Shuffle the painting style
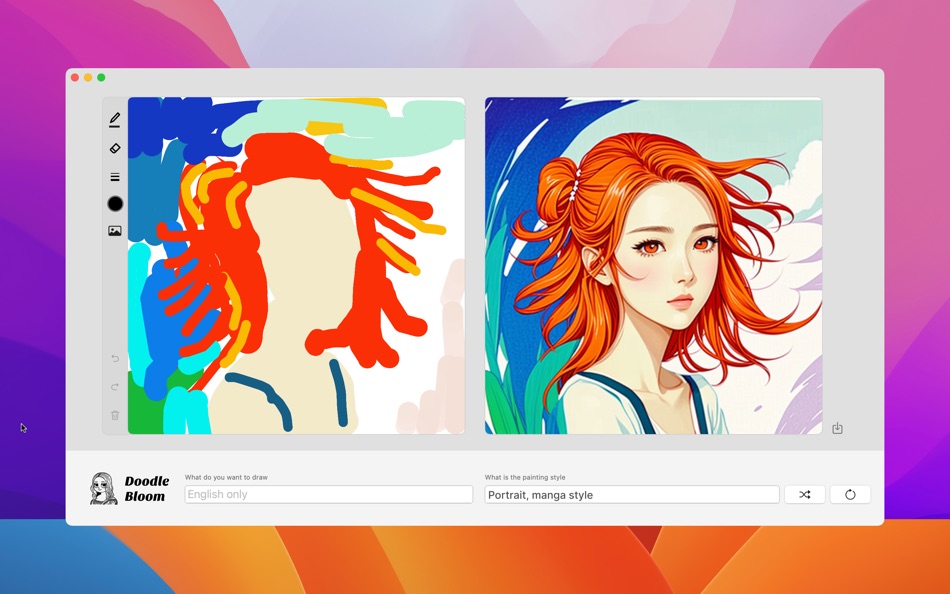950x594 pixels. [805, 494]
